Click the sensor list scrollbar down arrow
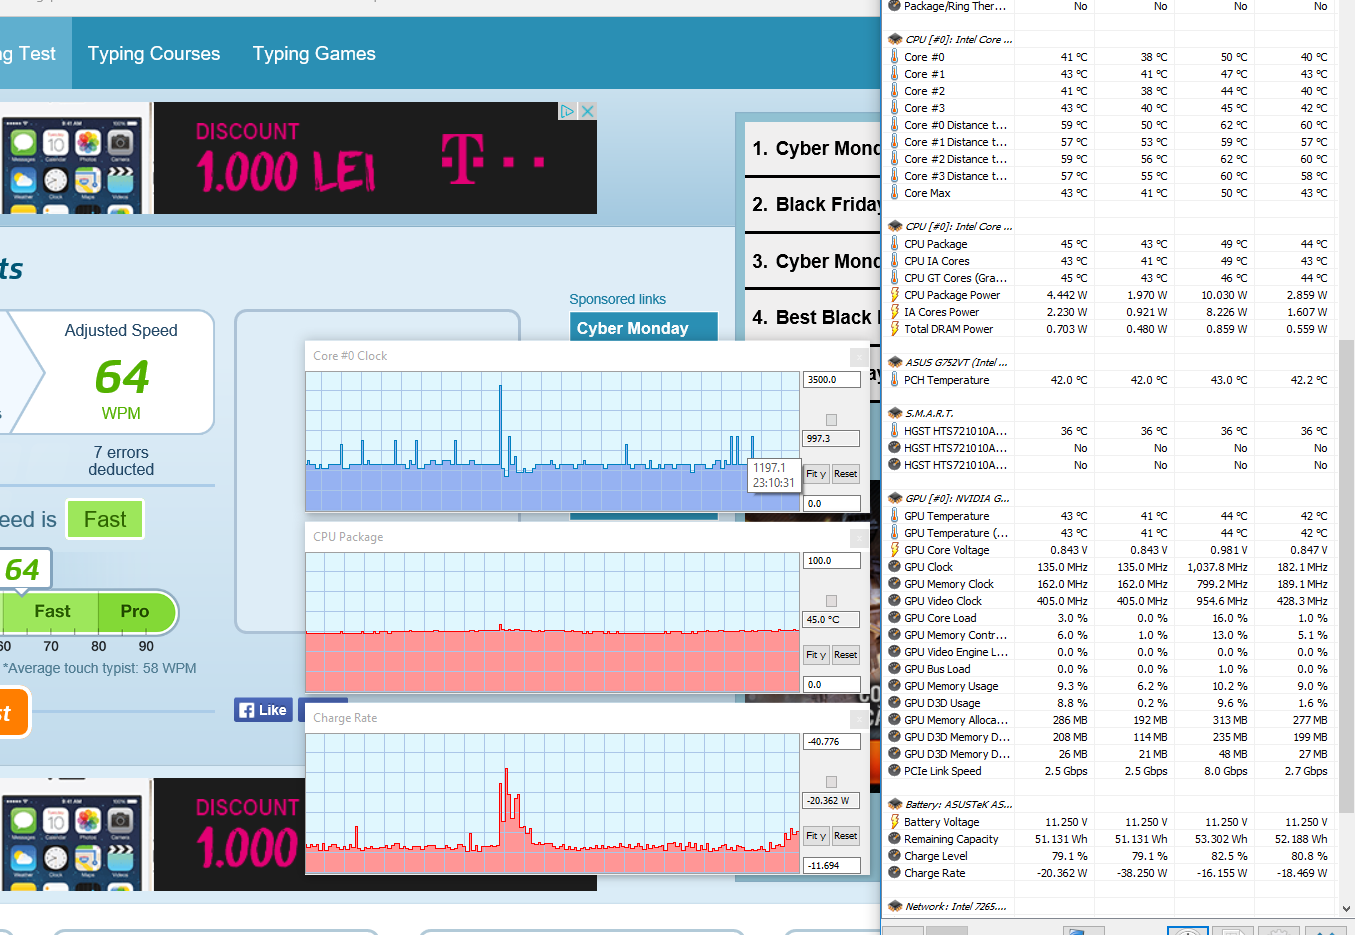 (x=1346, y=908)
